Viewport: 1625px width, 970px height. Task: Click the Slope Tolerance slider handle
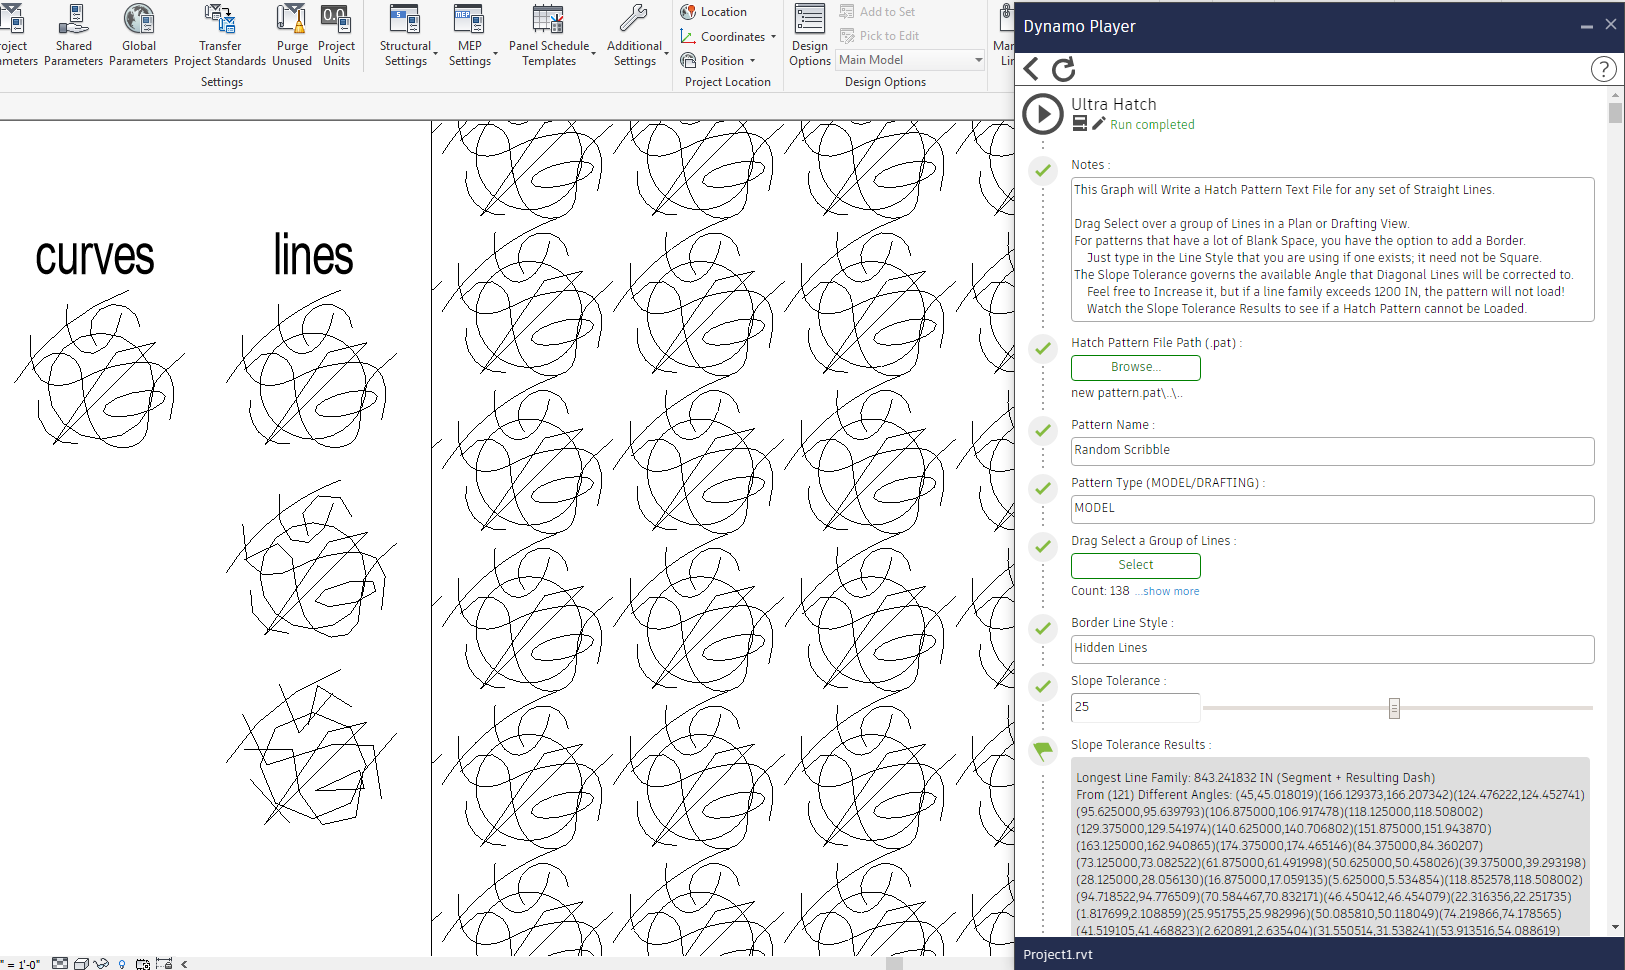1394,708
